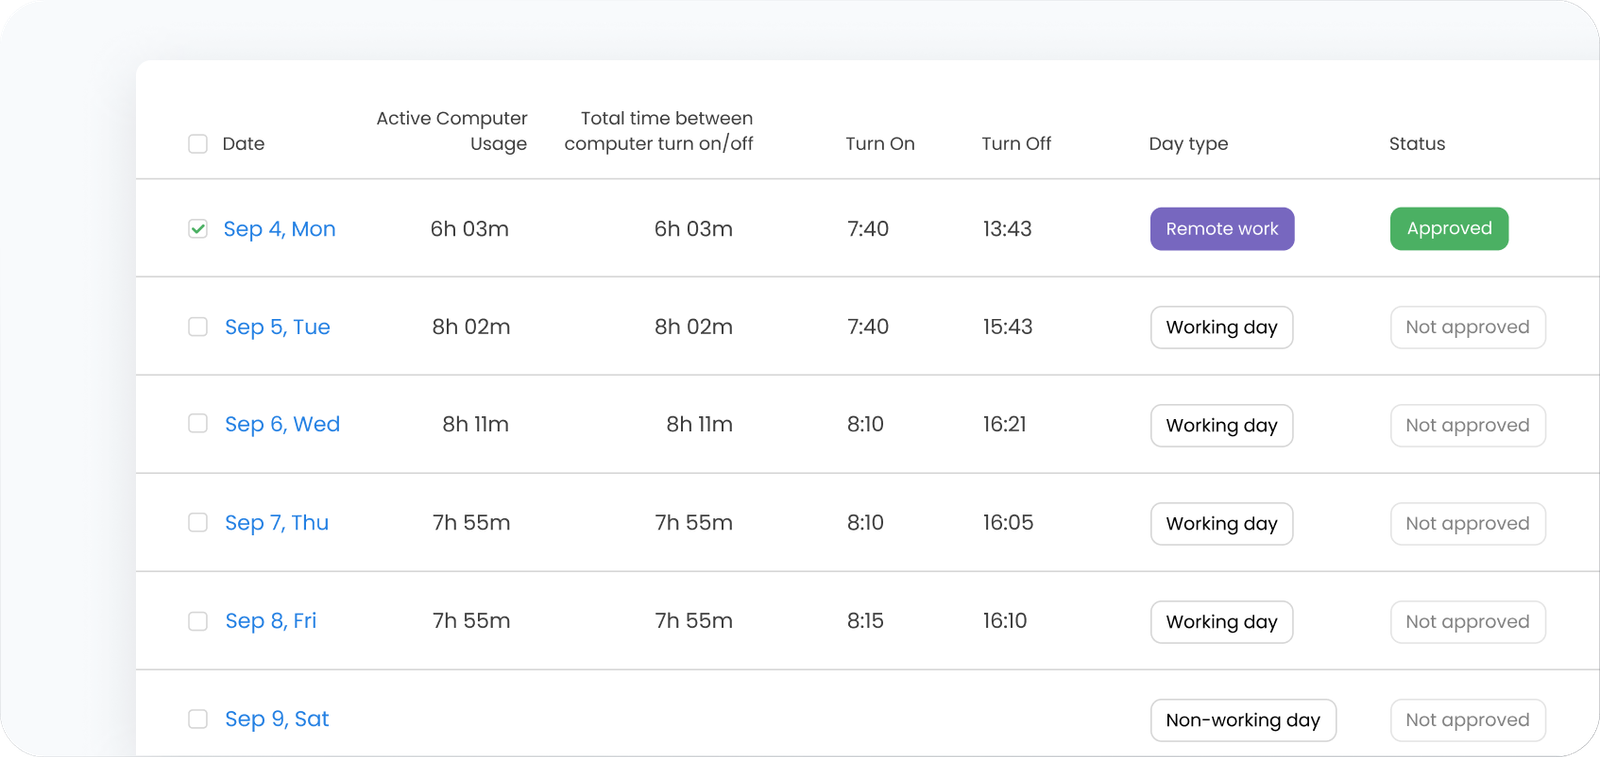Open the Non-working day type selector
This screenshot has width=1600, height=757.
[x=1242, y=720]
